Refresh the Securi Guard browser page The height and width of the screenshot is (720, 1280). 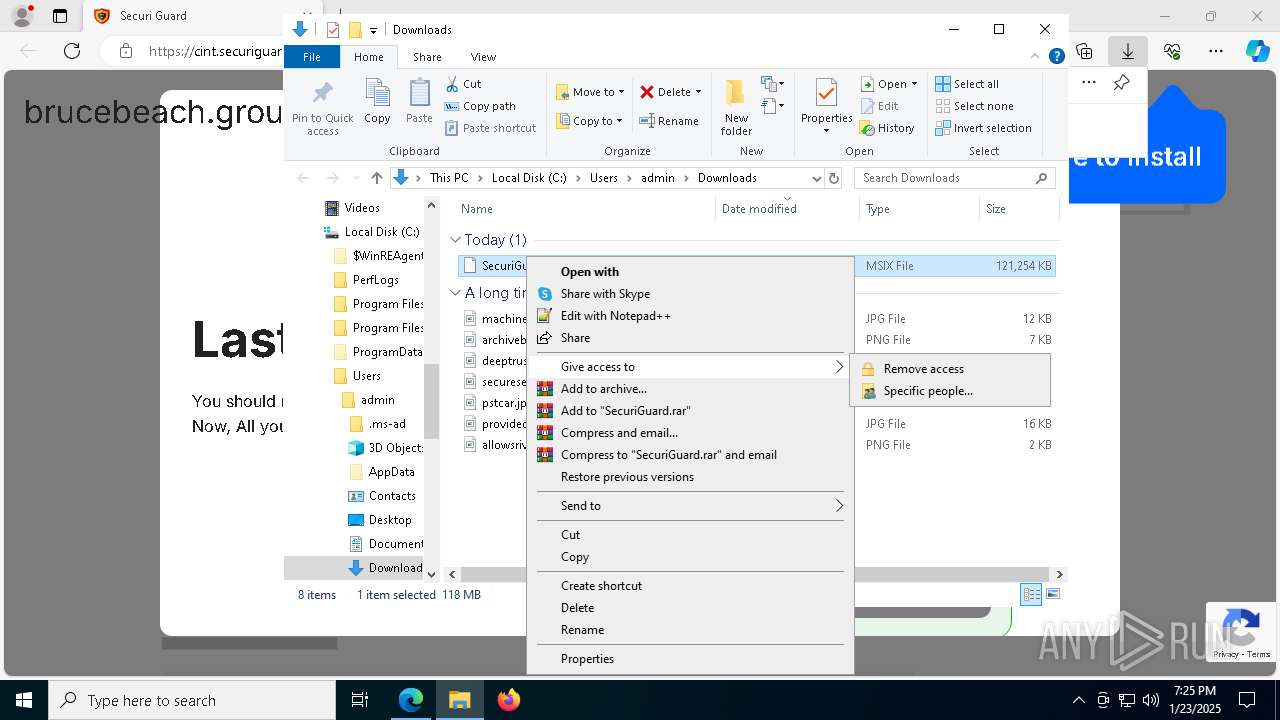tap(72, 51)
